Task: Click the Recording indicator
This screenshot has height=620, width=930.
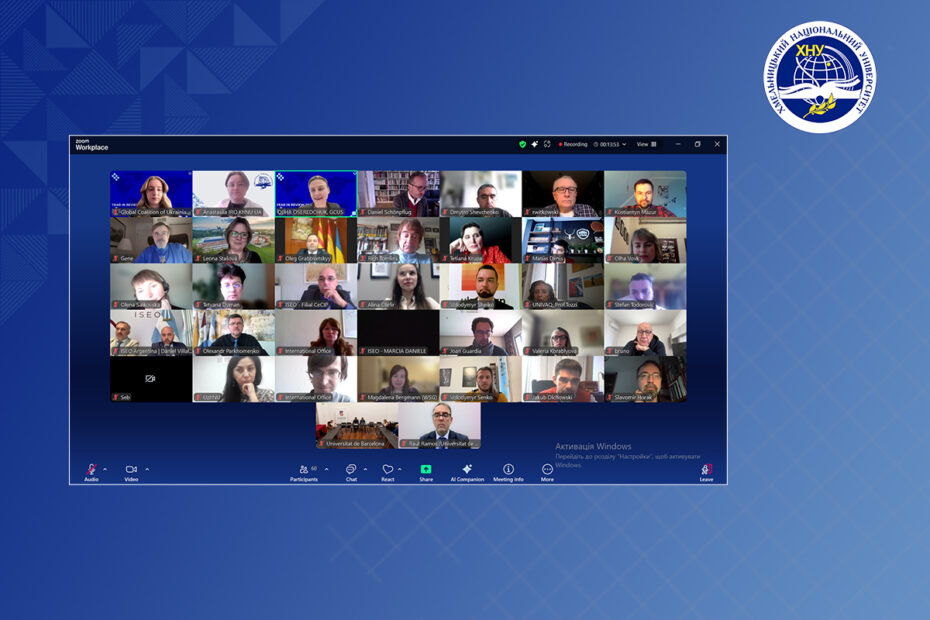Action: click(573, 144)
